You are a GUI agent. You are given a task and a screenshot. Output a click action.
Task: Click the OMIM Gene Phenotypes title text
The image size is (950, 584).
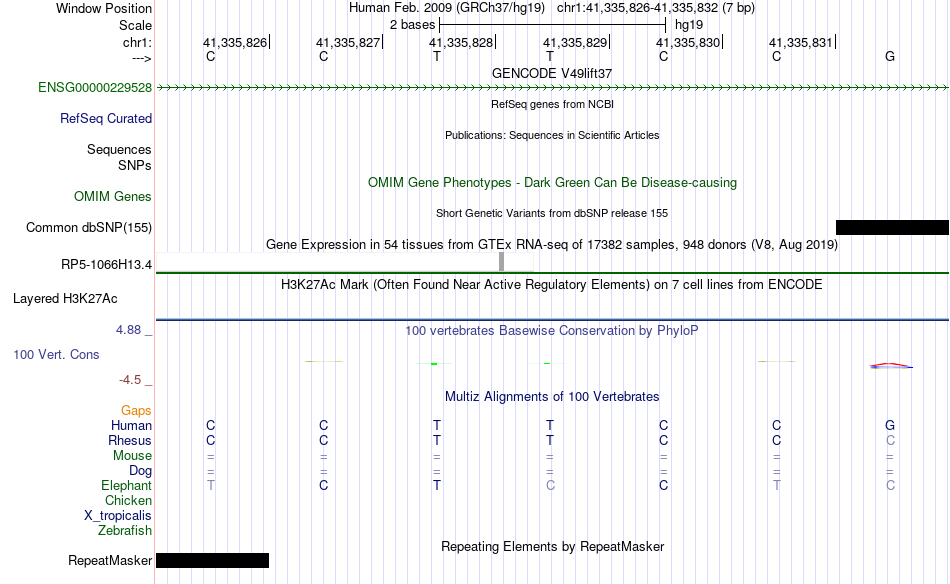(553, 182)
